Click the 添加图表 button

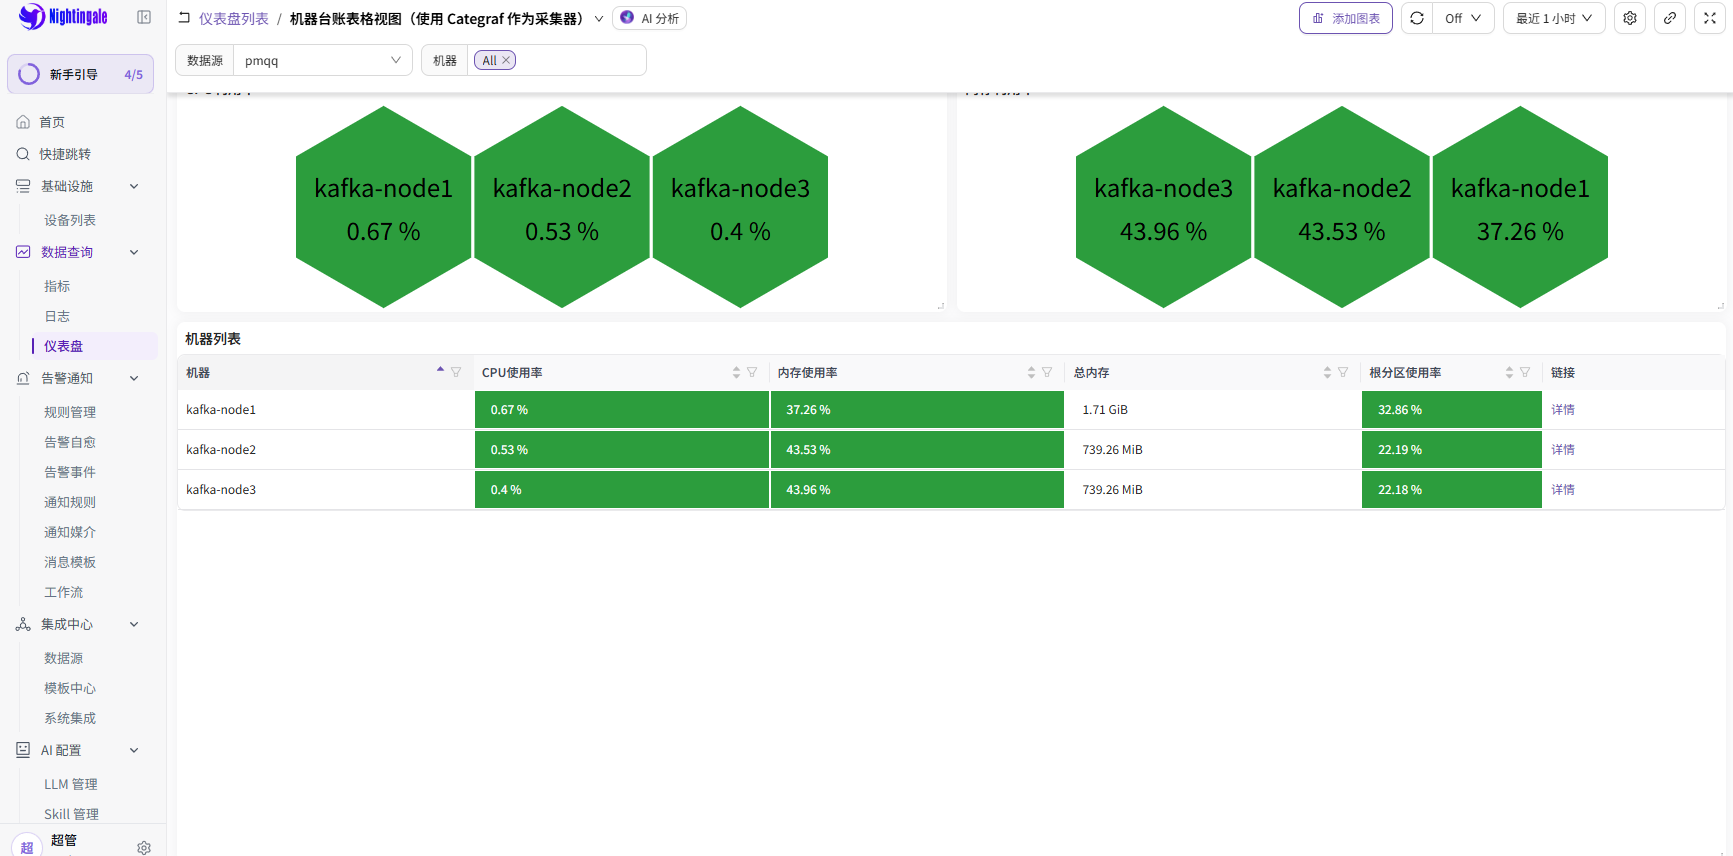click(1346, 18)
